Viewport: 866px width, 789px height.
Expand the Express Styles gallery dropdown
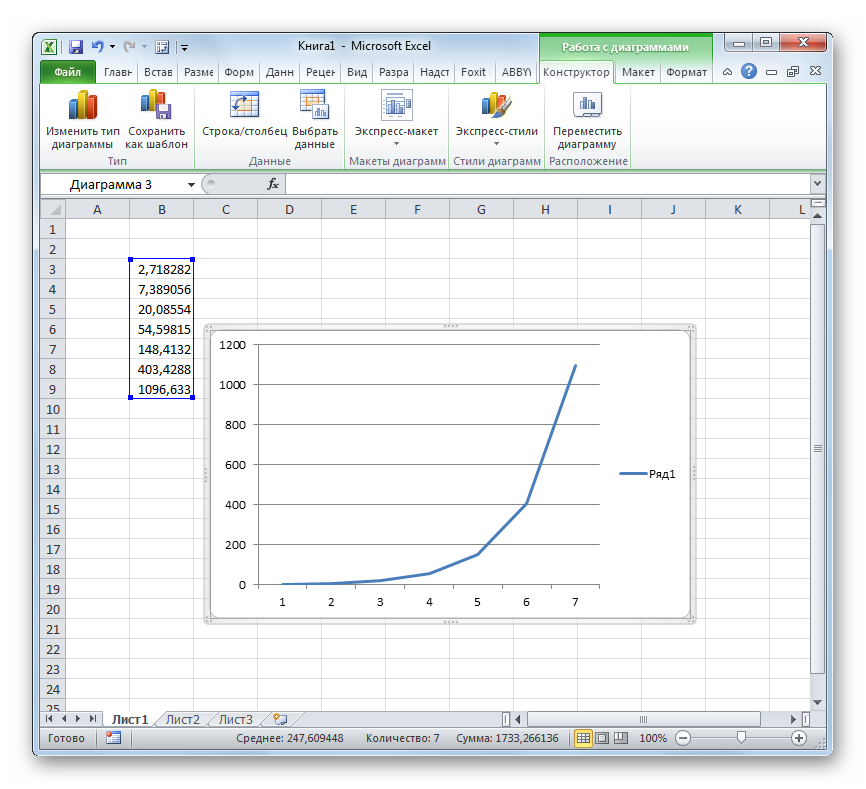tap(496, 142)
